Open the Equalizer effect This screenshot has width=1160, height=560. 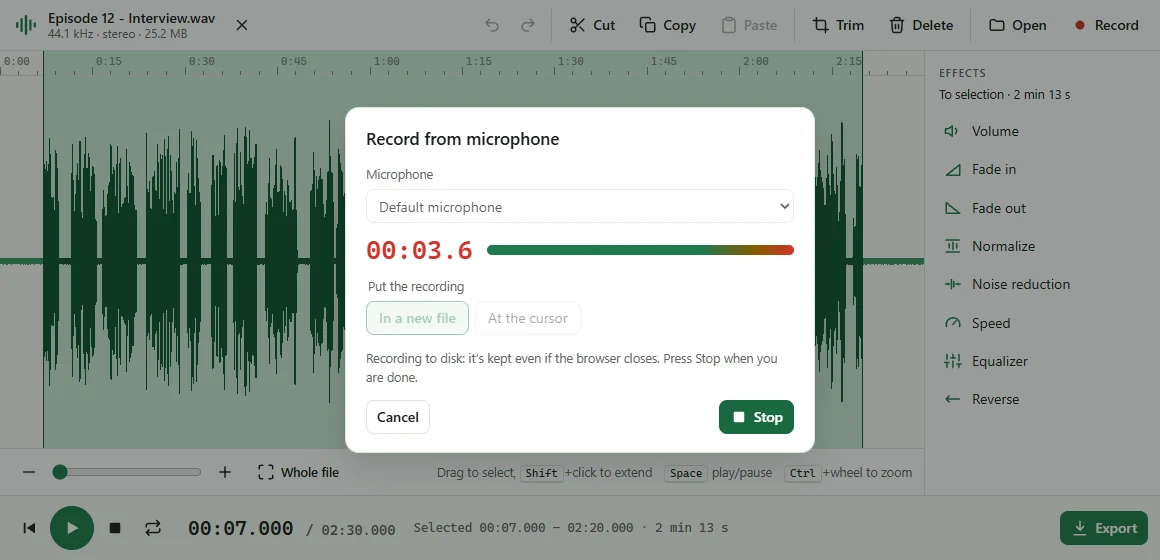tap(1042, 361)
